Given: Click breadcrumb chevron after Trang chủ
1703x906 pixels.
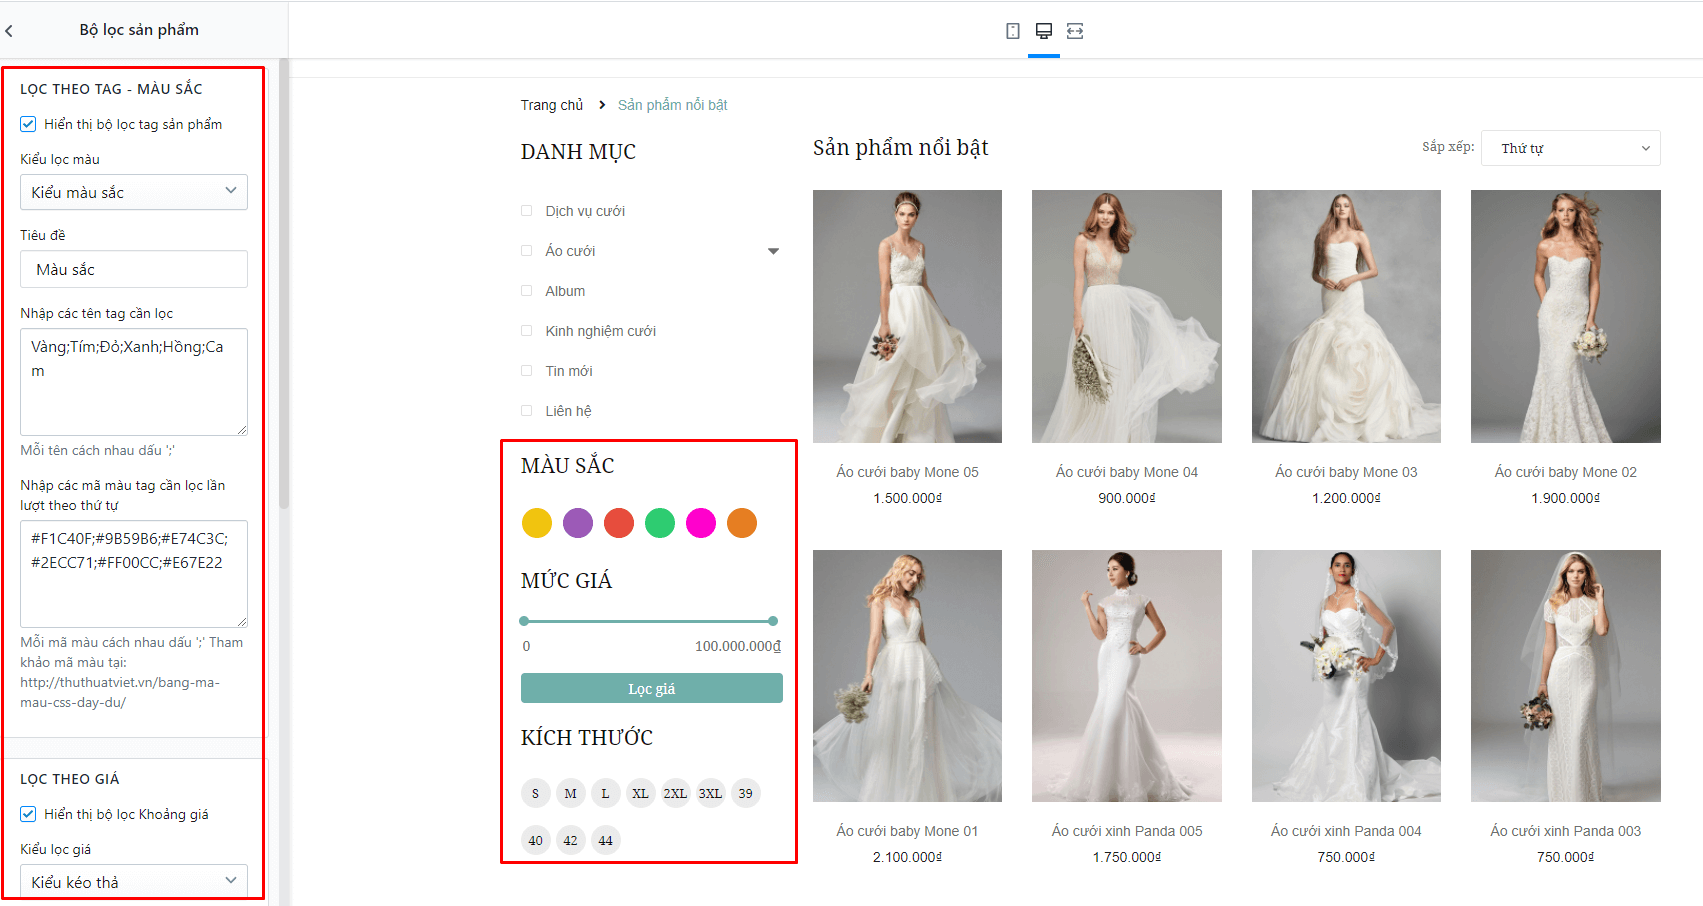Looking at the screenshot, I should pos(602,105).
